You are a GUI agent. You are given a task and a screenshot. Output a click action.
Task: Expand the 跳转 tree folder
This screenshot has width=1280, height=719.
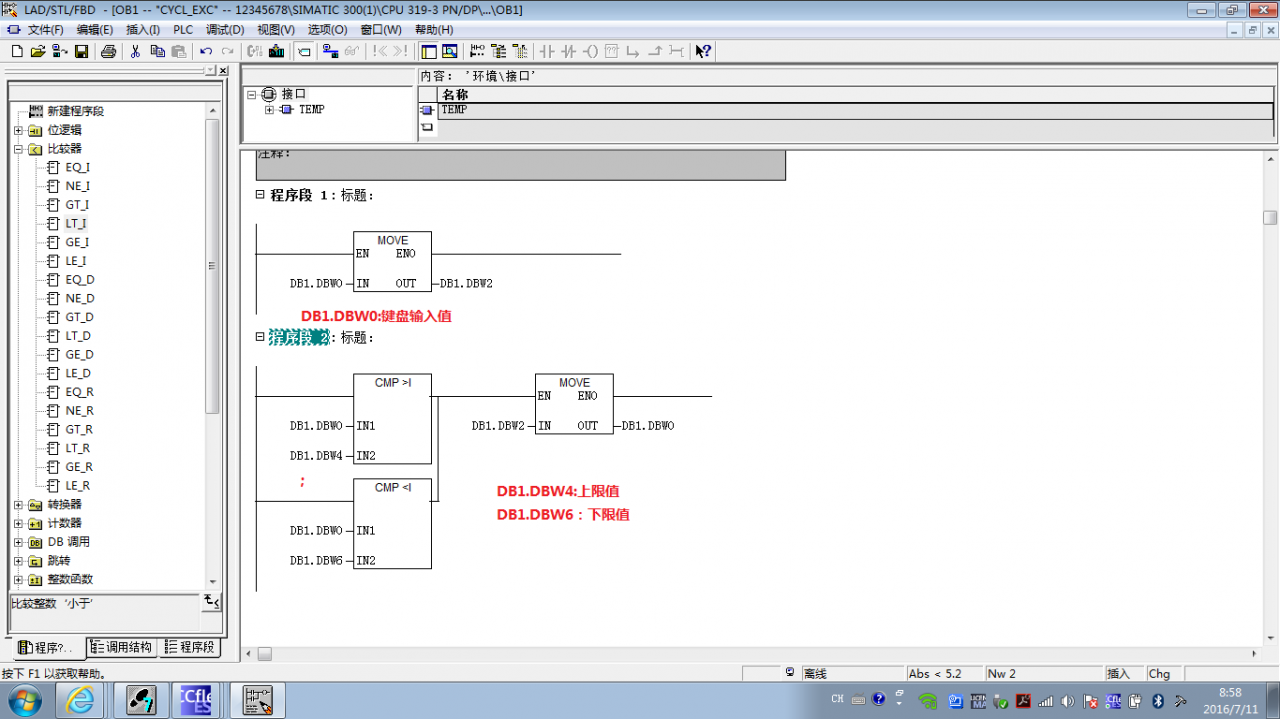(18, 561)
